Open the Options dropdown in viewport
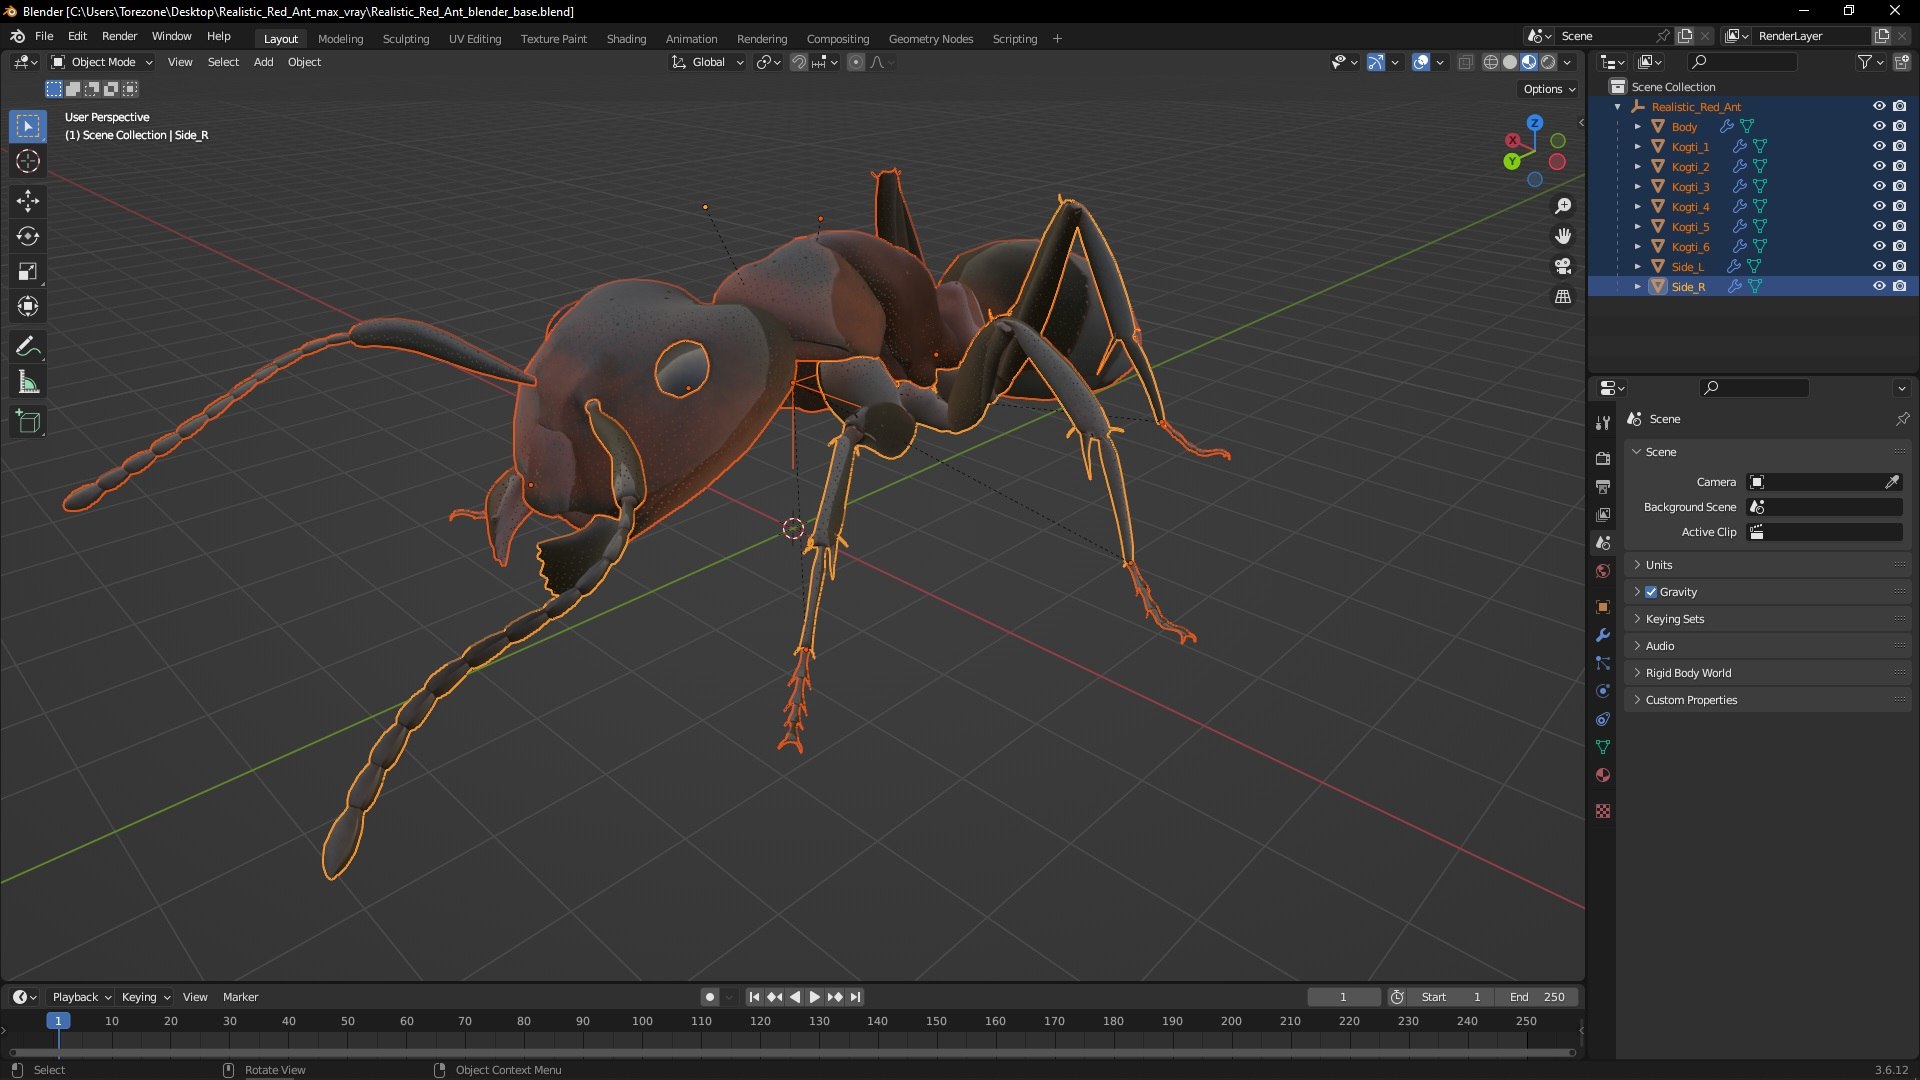 (1548, 89)
